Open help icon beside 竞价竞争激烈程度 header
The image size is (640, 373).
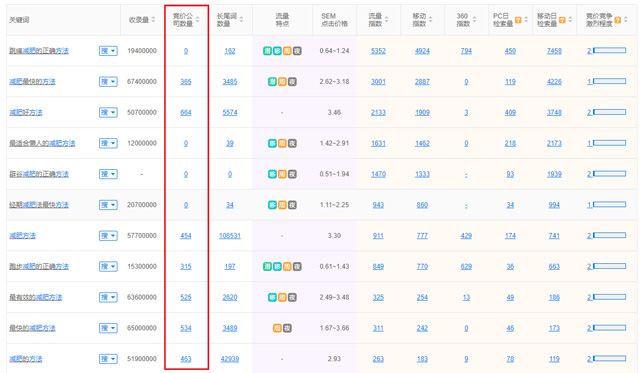pos(618,20)
